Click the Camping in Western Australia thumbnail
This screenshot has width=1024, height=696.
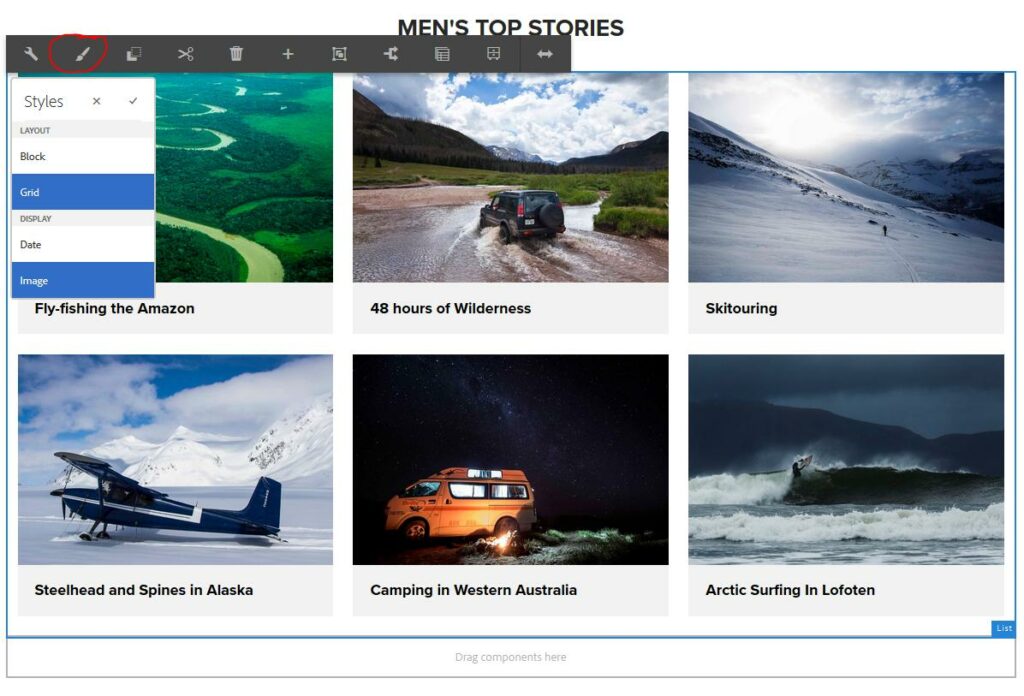click(511, 460)
